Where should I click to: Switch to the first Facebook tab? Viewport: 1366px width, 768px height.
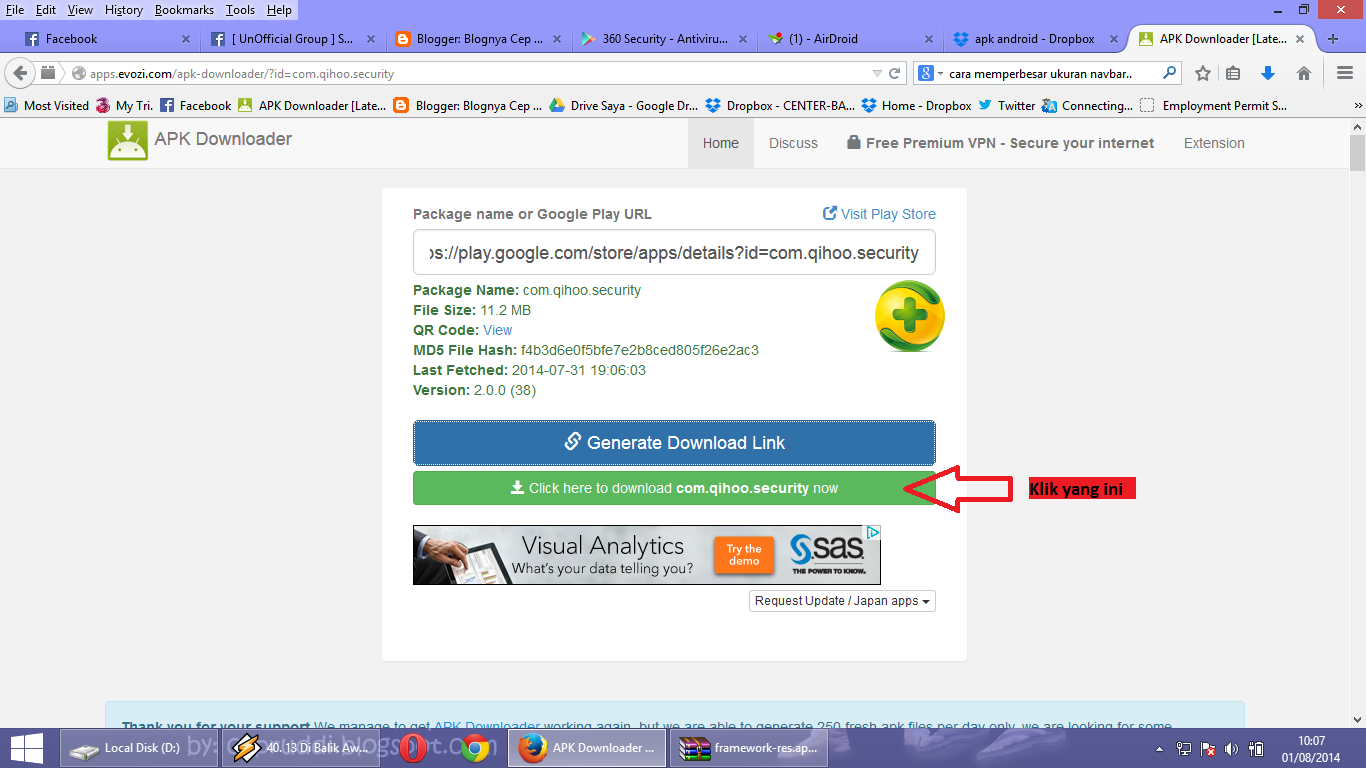coord(105,39)
